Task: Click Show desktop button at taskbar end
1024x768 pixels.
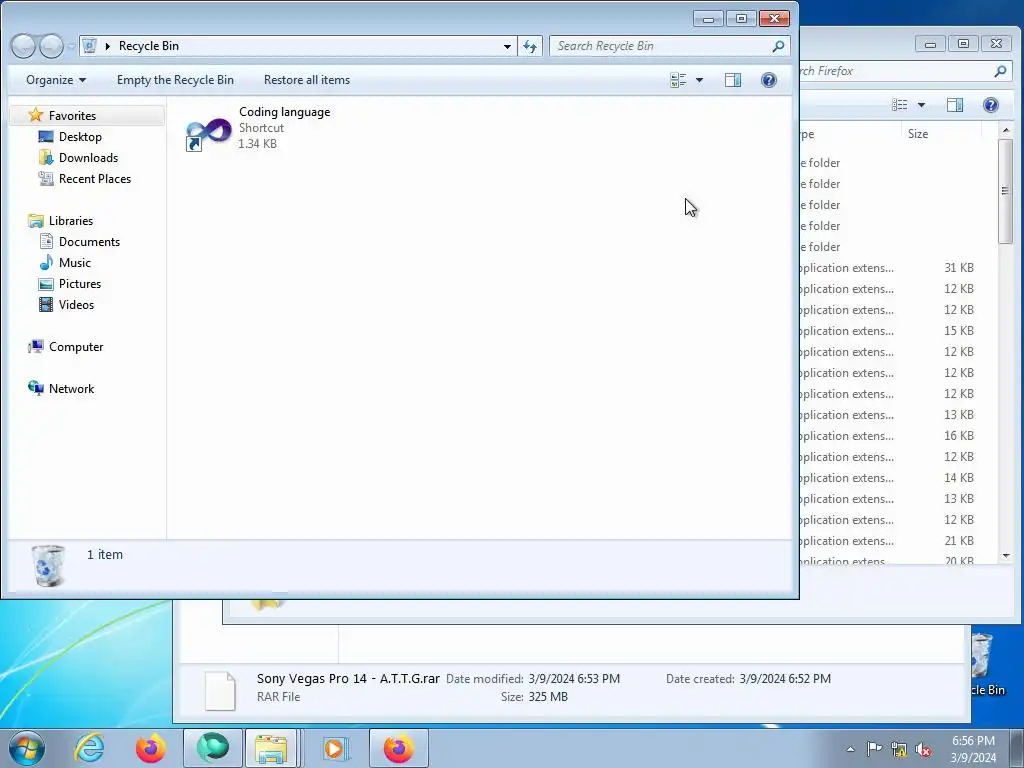Action: (1016, 748)
